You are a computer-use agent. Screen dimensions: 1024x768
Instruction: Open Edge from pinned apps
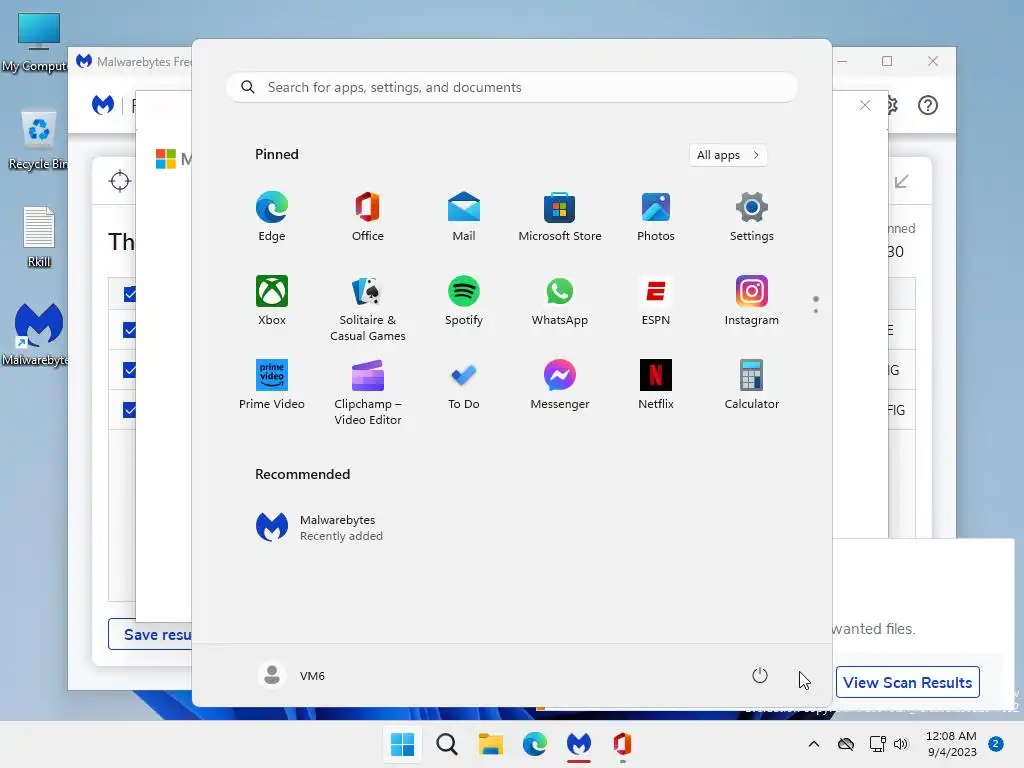pyautogui.click(x=272, y=217)
